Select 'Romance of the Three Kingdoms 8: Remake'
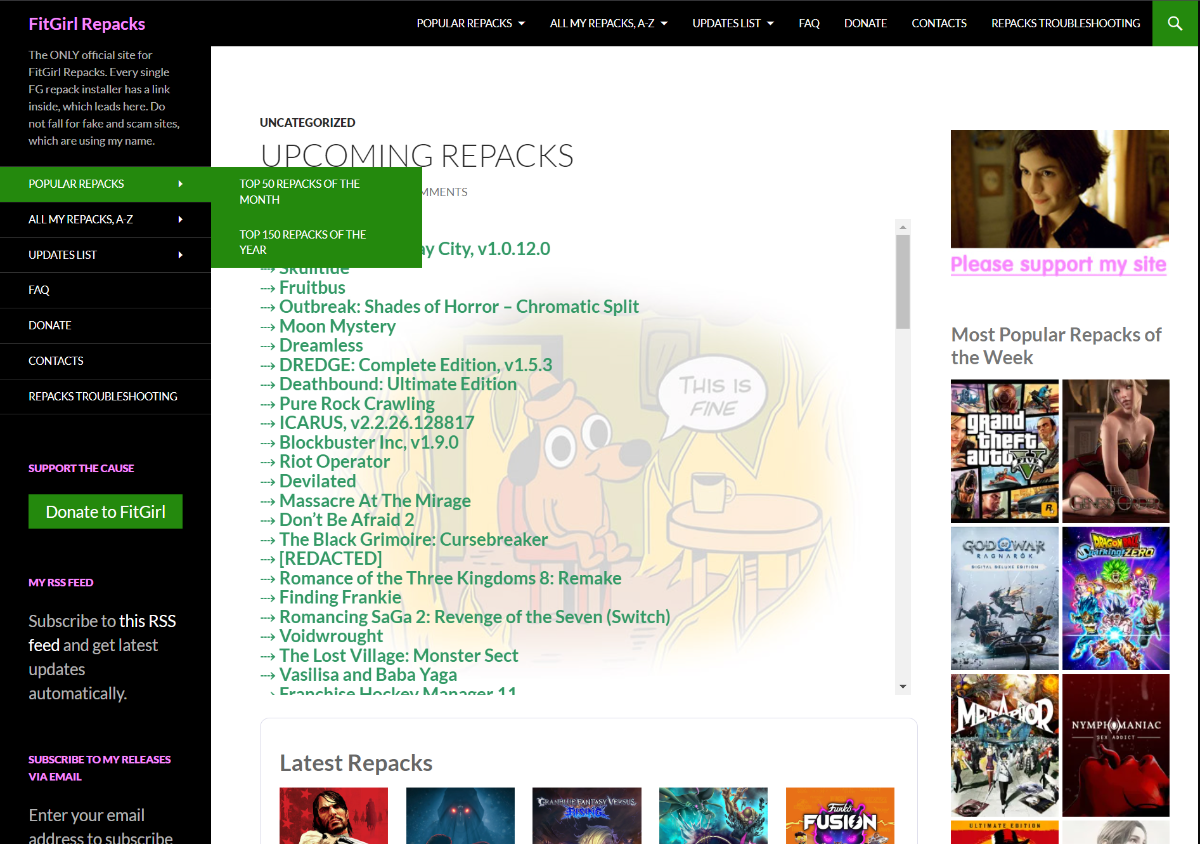This screenshot has width=1200, height=844. point(450,578)
